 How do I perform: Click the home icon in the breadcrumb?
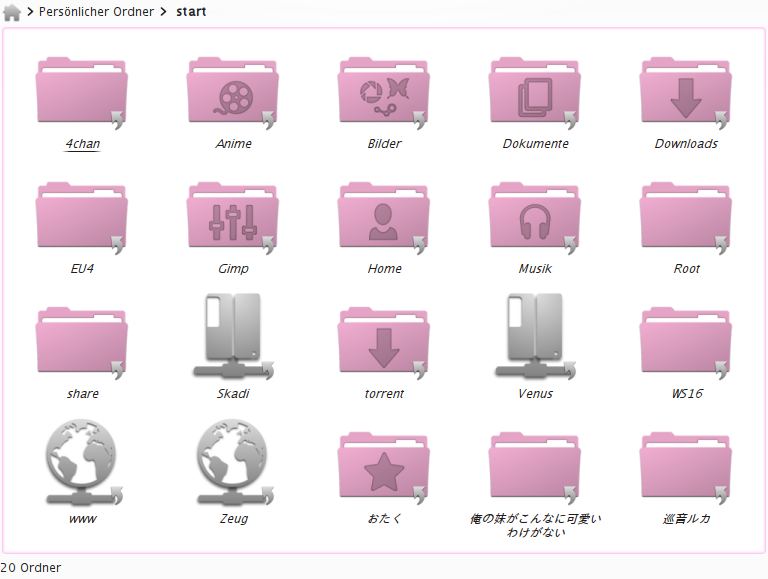tap(12, 12)
